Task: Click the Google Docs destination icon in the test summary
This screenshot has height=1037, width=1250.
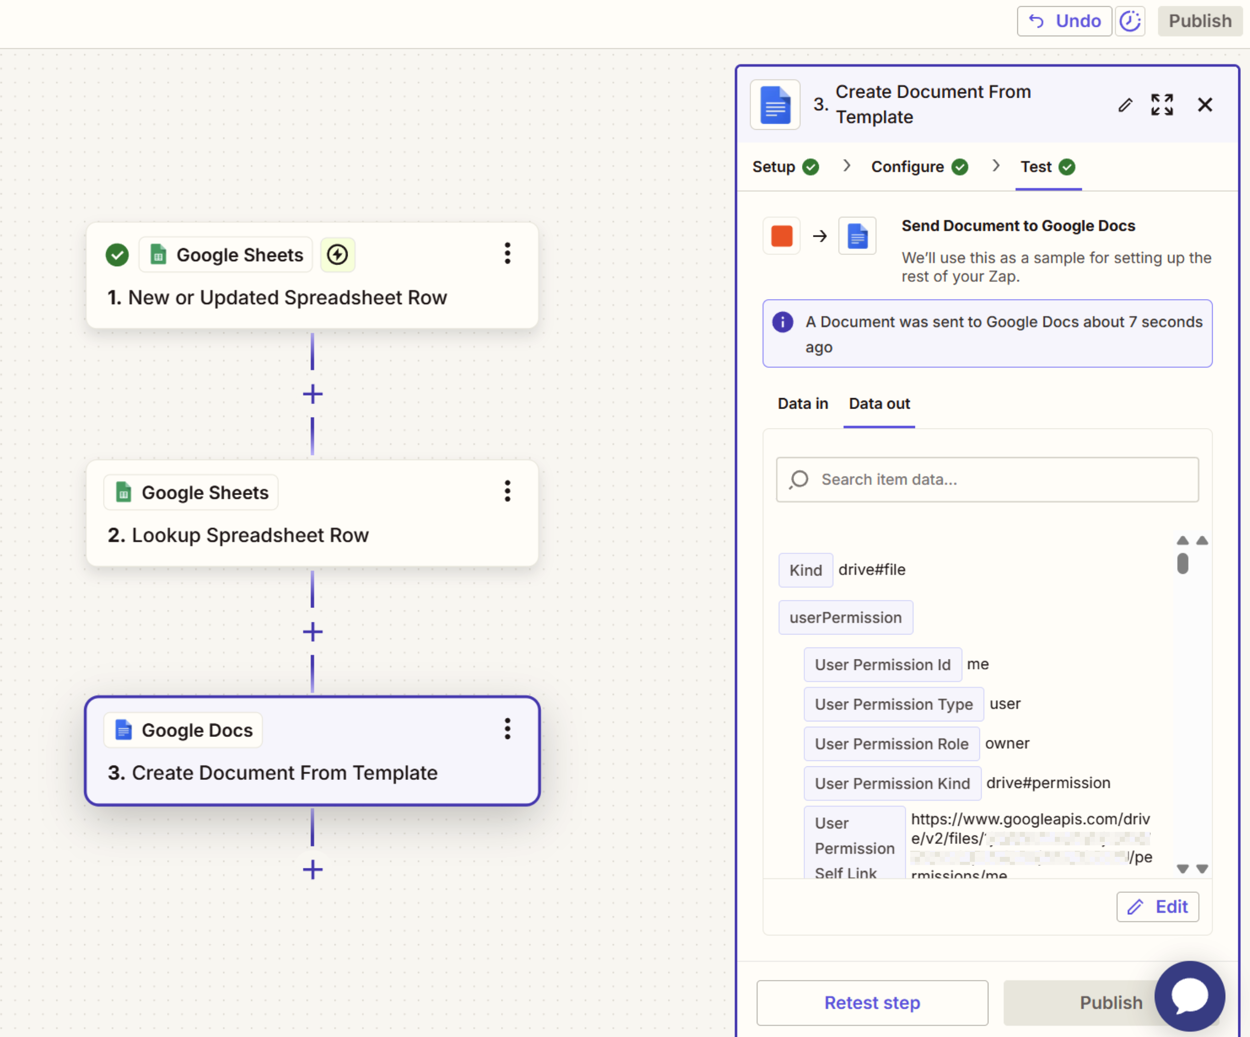Action: click(857, 236)
